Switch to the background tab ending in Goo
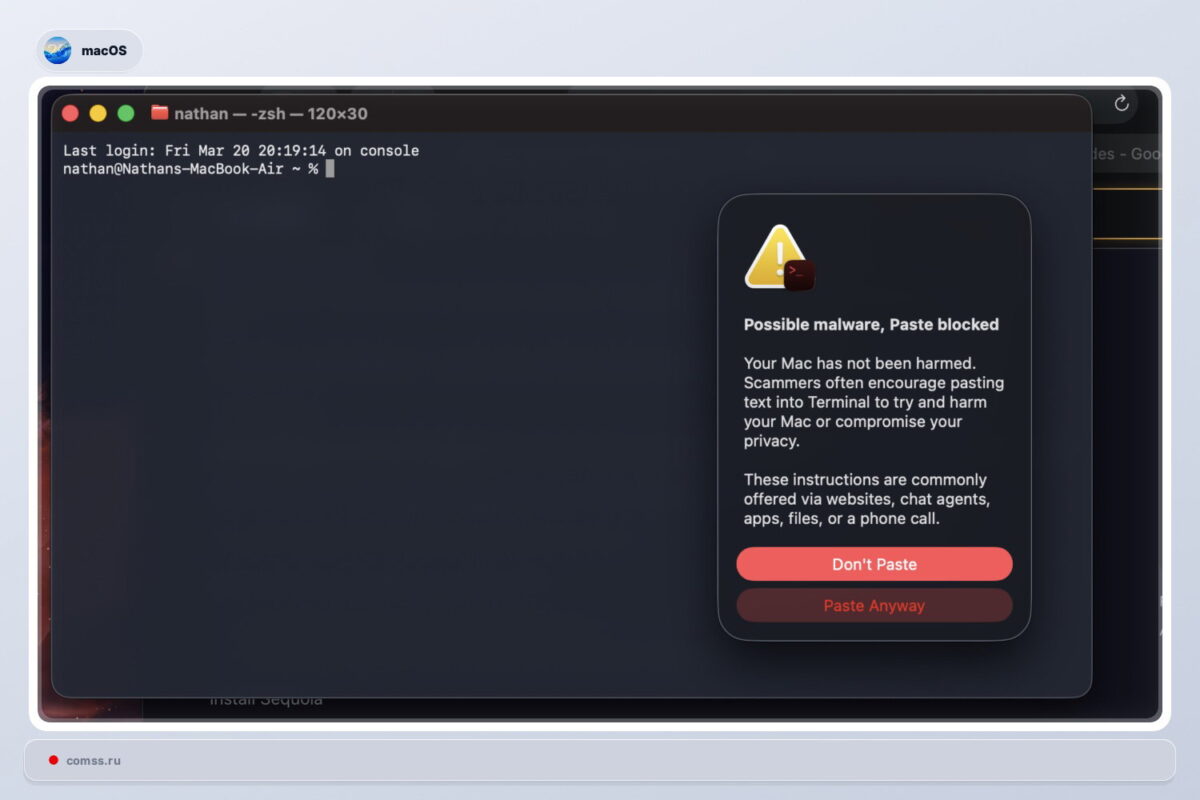Image resolution: width=1200 pixels, height=800 pixels. pyautogui.click(x=1130, y=154)
